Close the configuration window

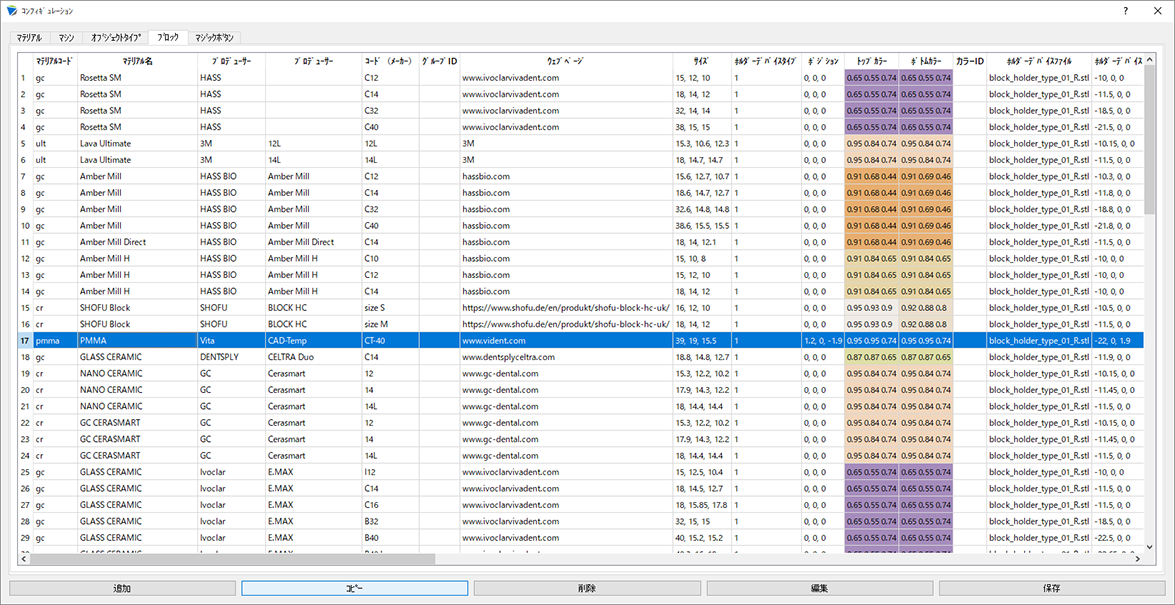[x=1158, y=11]
